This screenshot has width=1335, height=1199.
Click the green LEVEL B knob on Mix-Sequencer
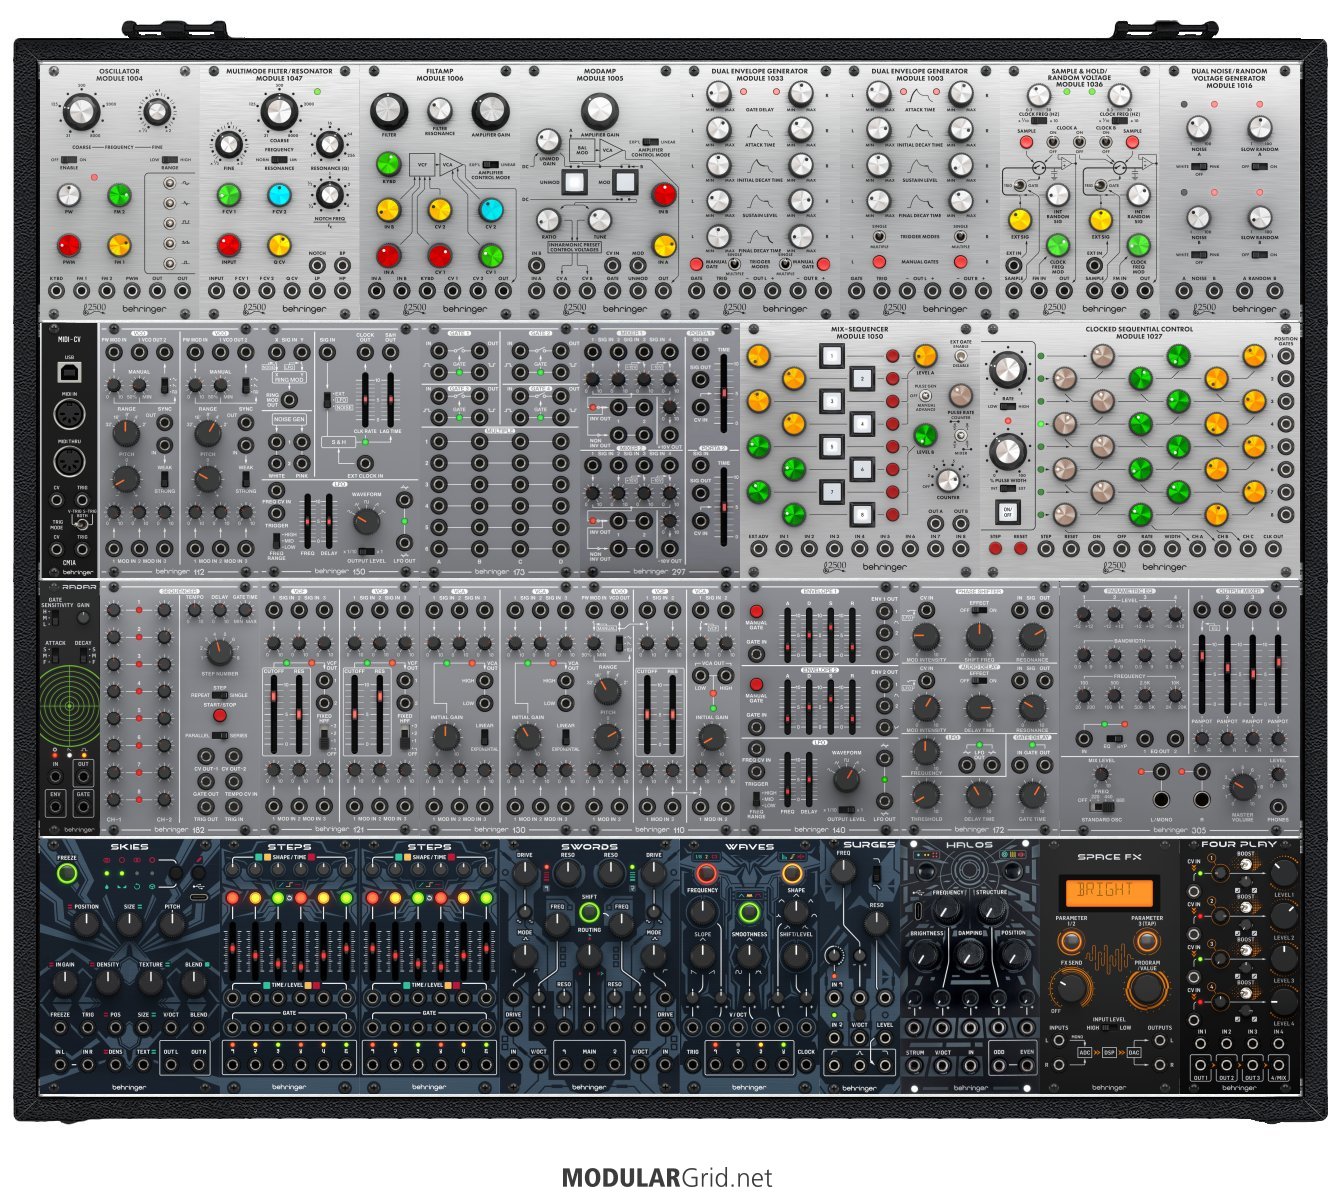click(924, 435)
